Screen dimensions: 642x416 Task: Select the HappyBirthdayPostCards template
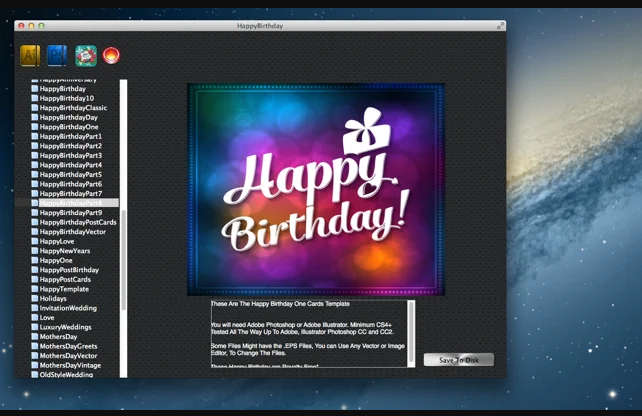point(77,222)
